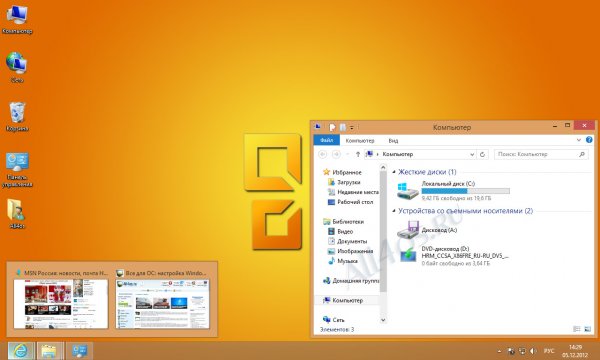Open the address bar history dropdown

pos(472,154)
